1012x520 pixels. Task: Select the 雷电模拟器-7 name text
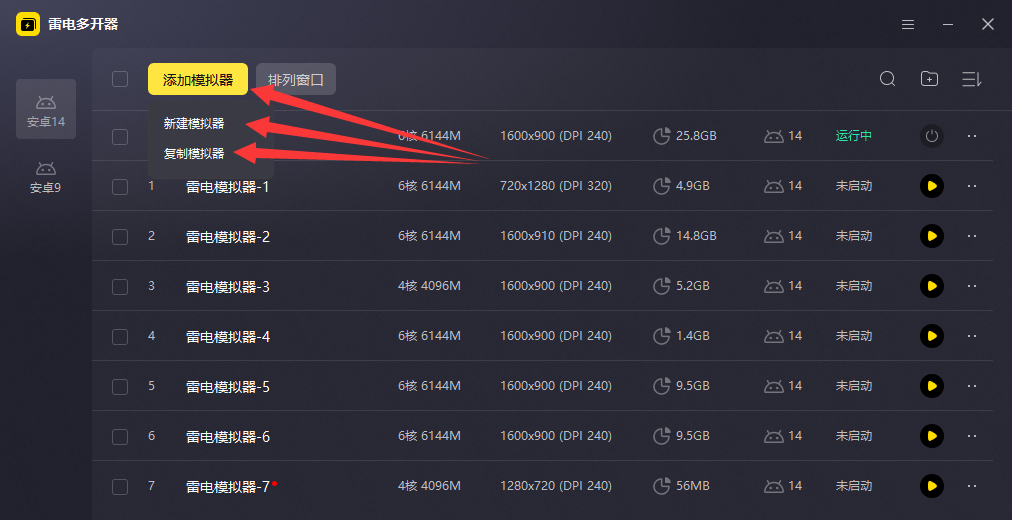coord(228,486)
